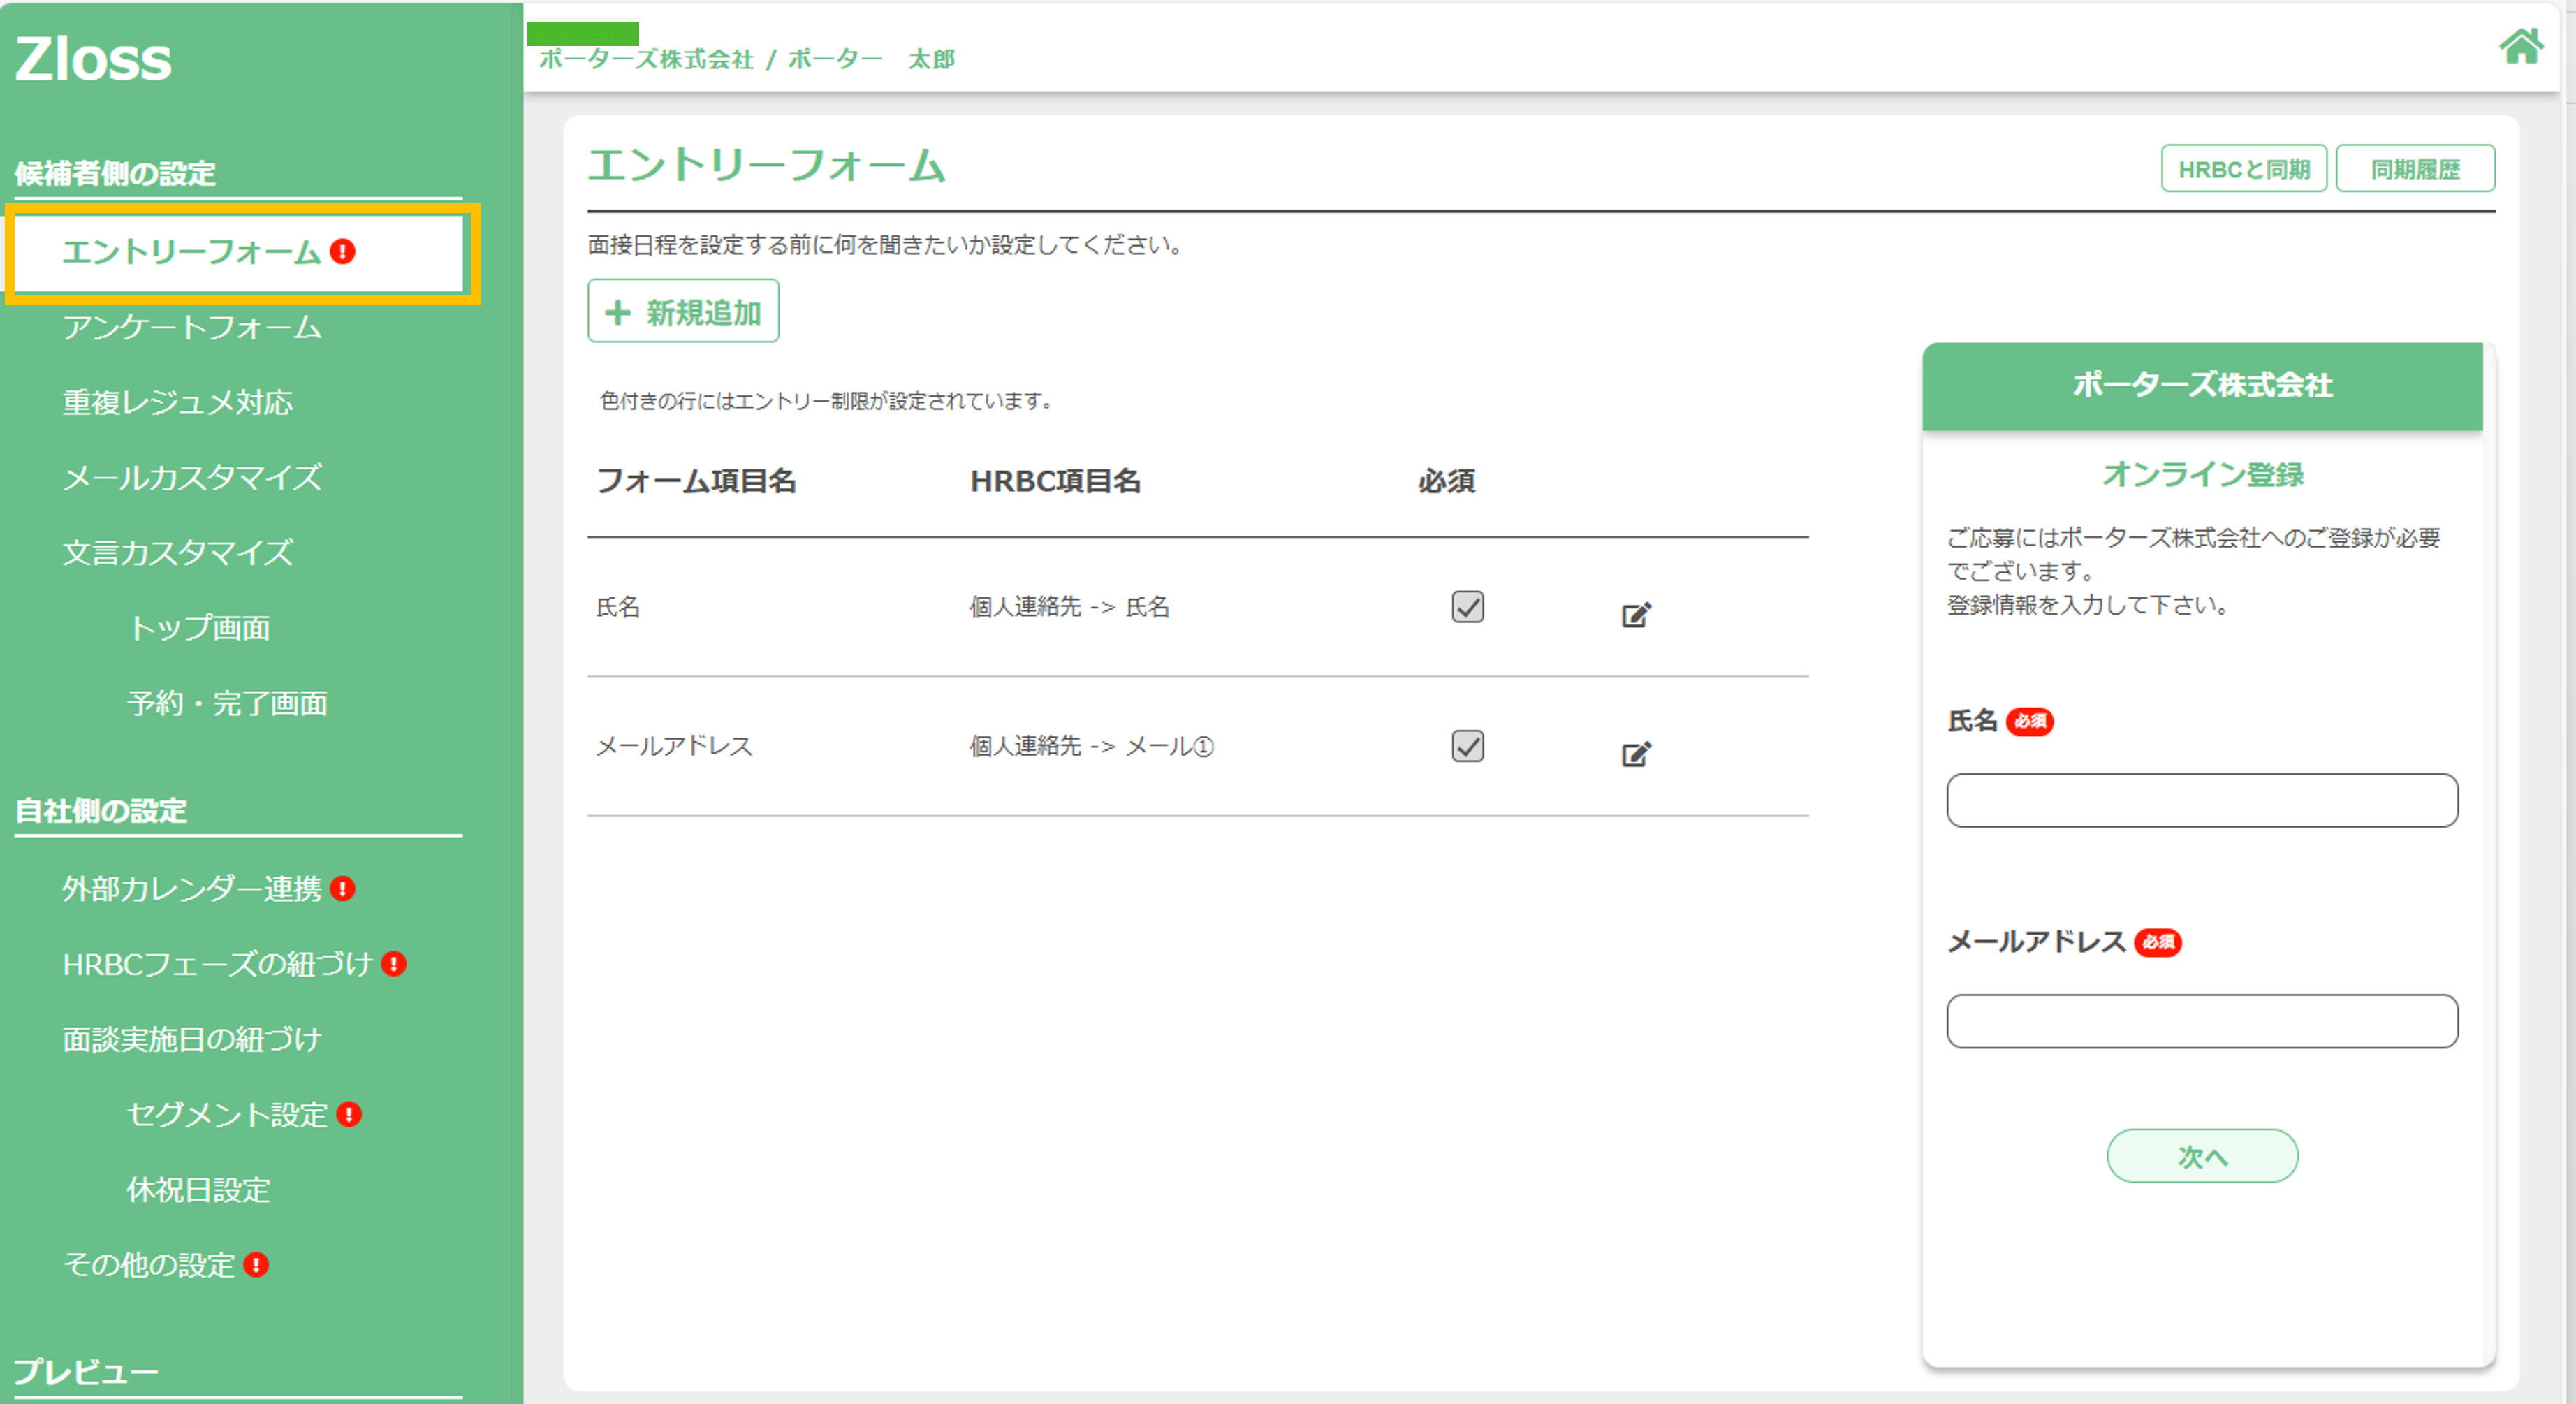This screenshot has height=1404, width=2576.
Task: Click the plus icon on 新規追加
Action: [x=617, y=311]
